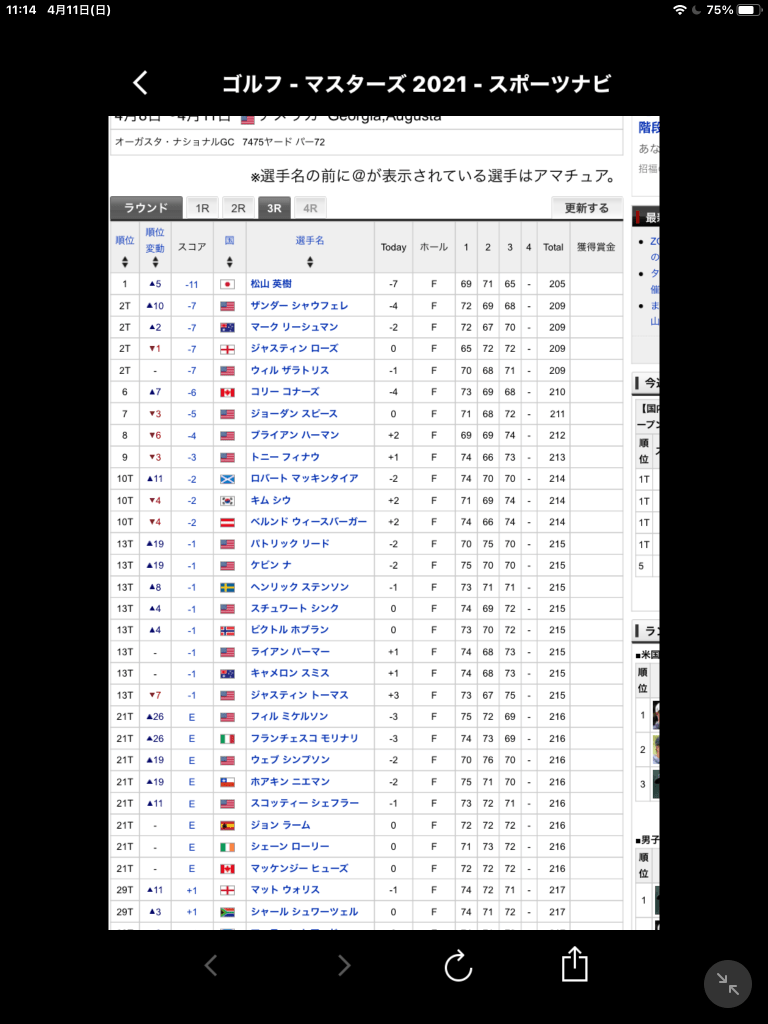Tap the Wi-Fi status icon
Viewport: 768px width, 1024px height.
680,9
